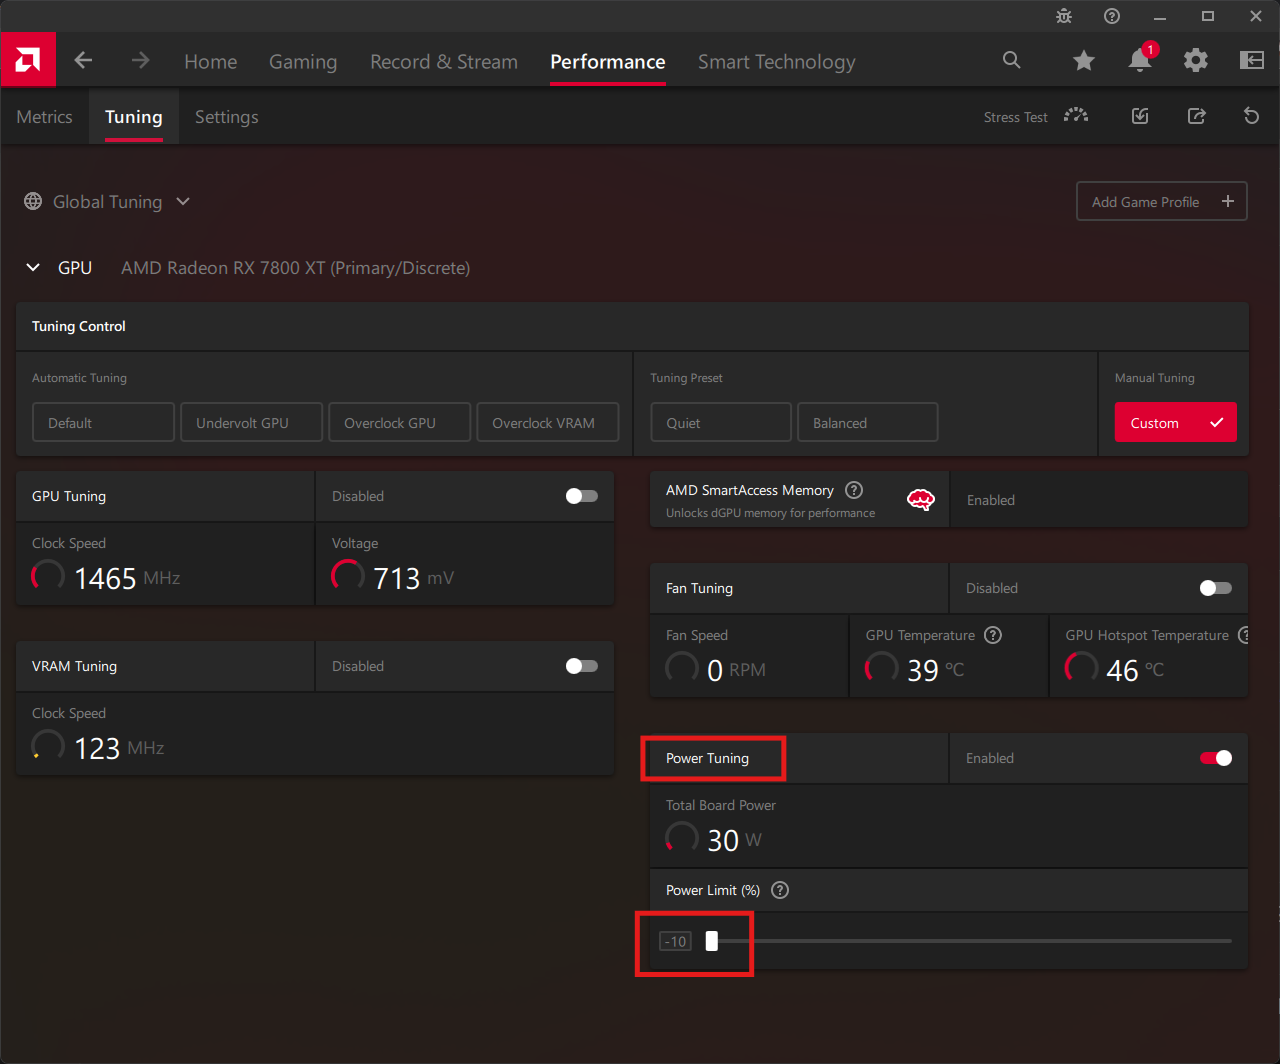The height and width of the screenshot is (1064, 1280).
Task: Open the Home tab
Action: click(x=211, y=61)
